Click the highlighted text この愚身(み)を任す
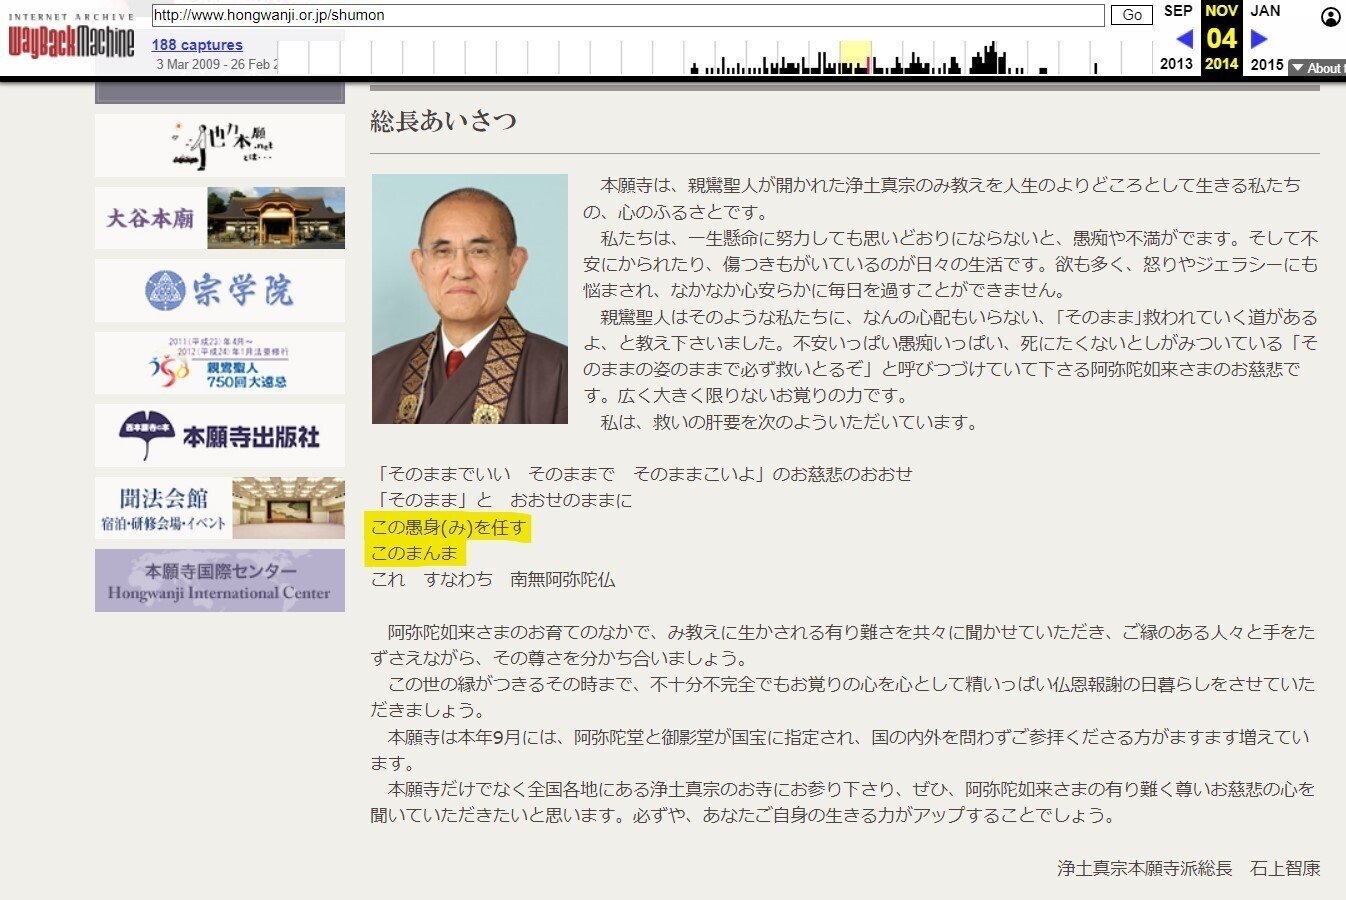 click(x=448, y=527)
